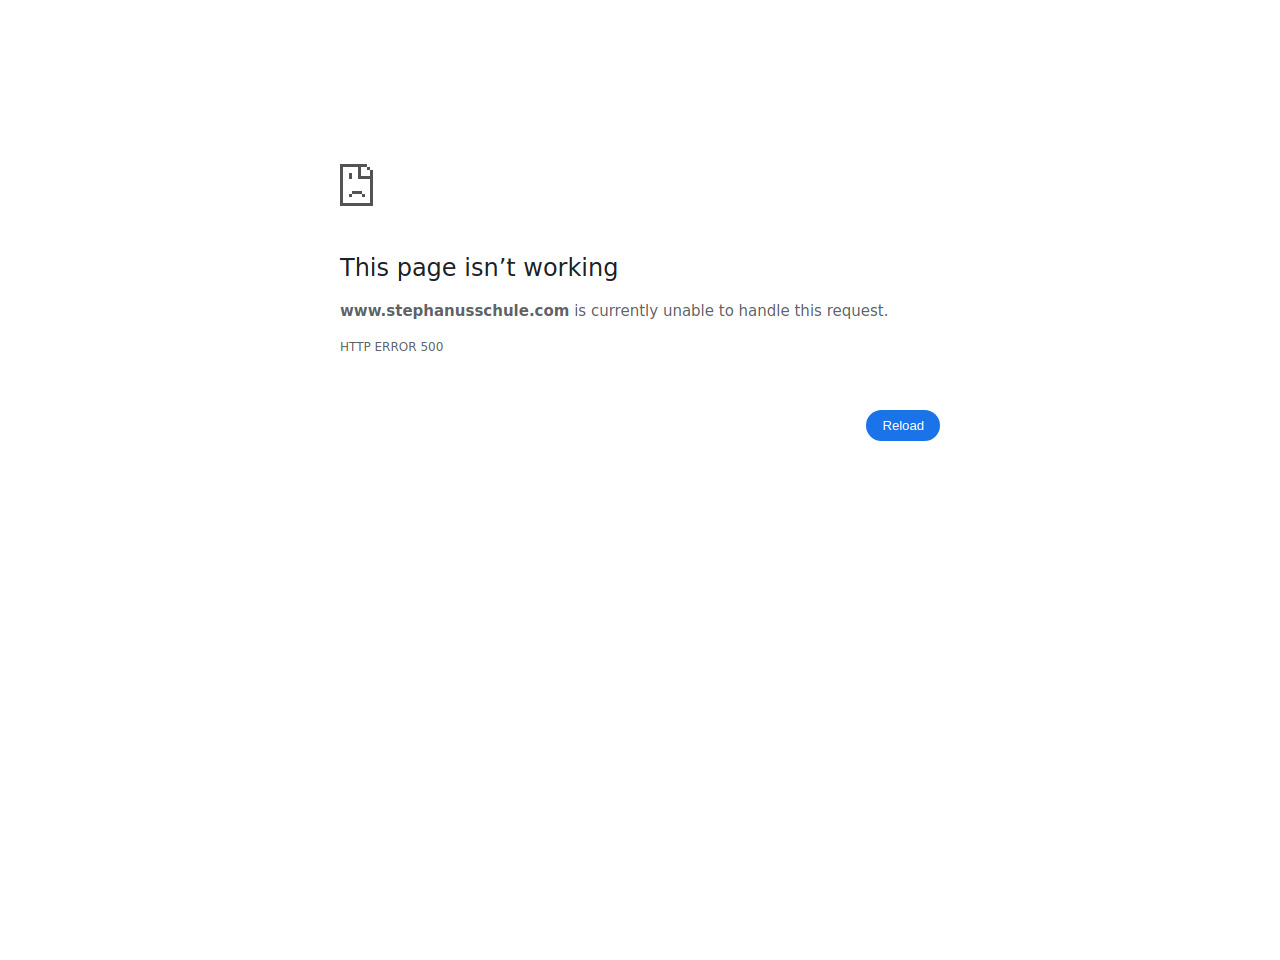Image resolution: width=1280 pixels, height=960 pixels.
Task: Click the word "isn't" in the heading
Action: pos(490,267)
